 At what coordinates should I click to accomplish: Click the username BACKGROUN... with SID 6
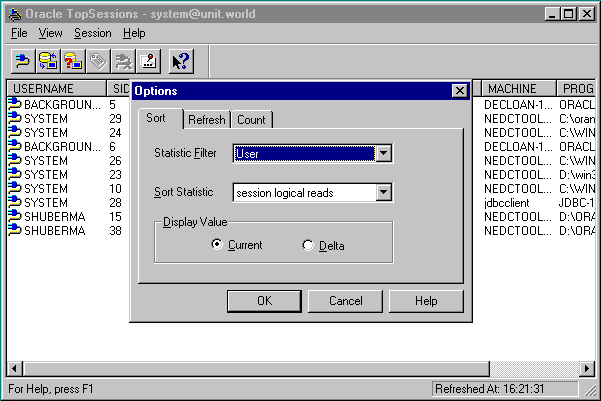click(62, 146)
